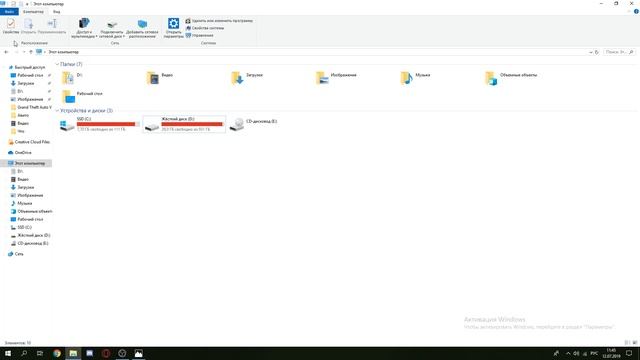Screen dimensions: 640x360
Task: Click Add network location ribbon icon
Action: 142,28
